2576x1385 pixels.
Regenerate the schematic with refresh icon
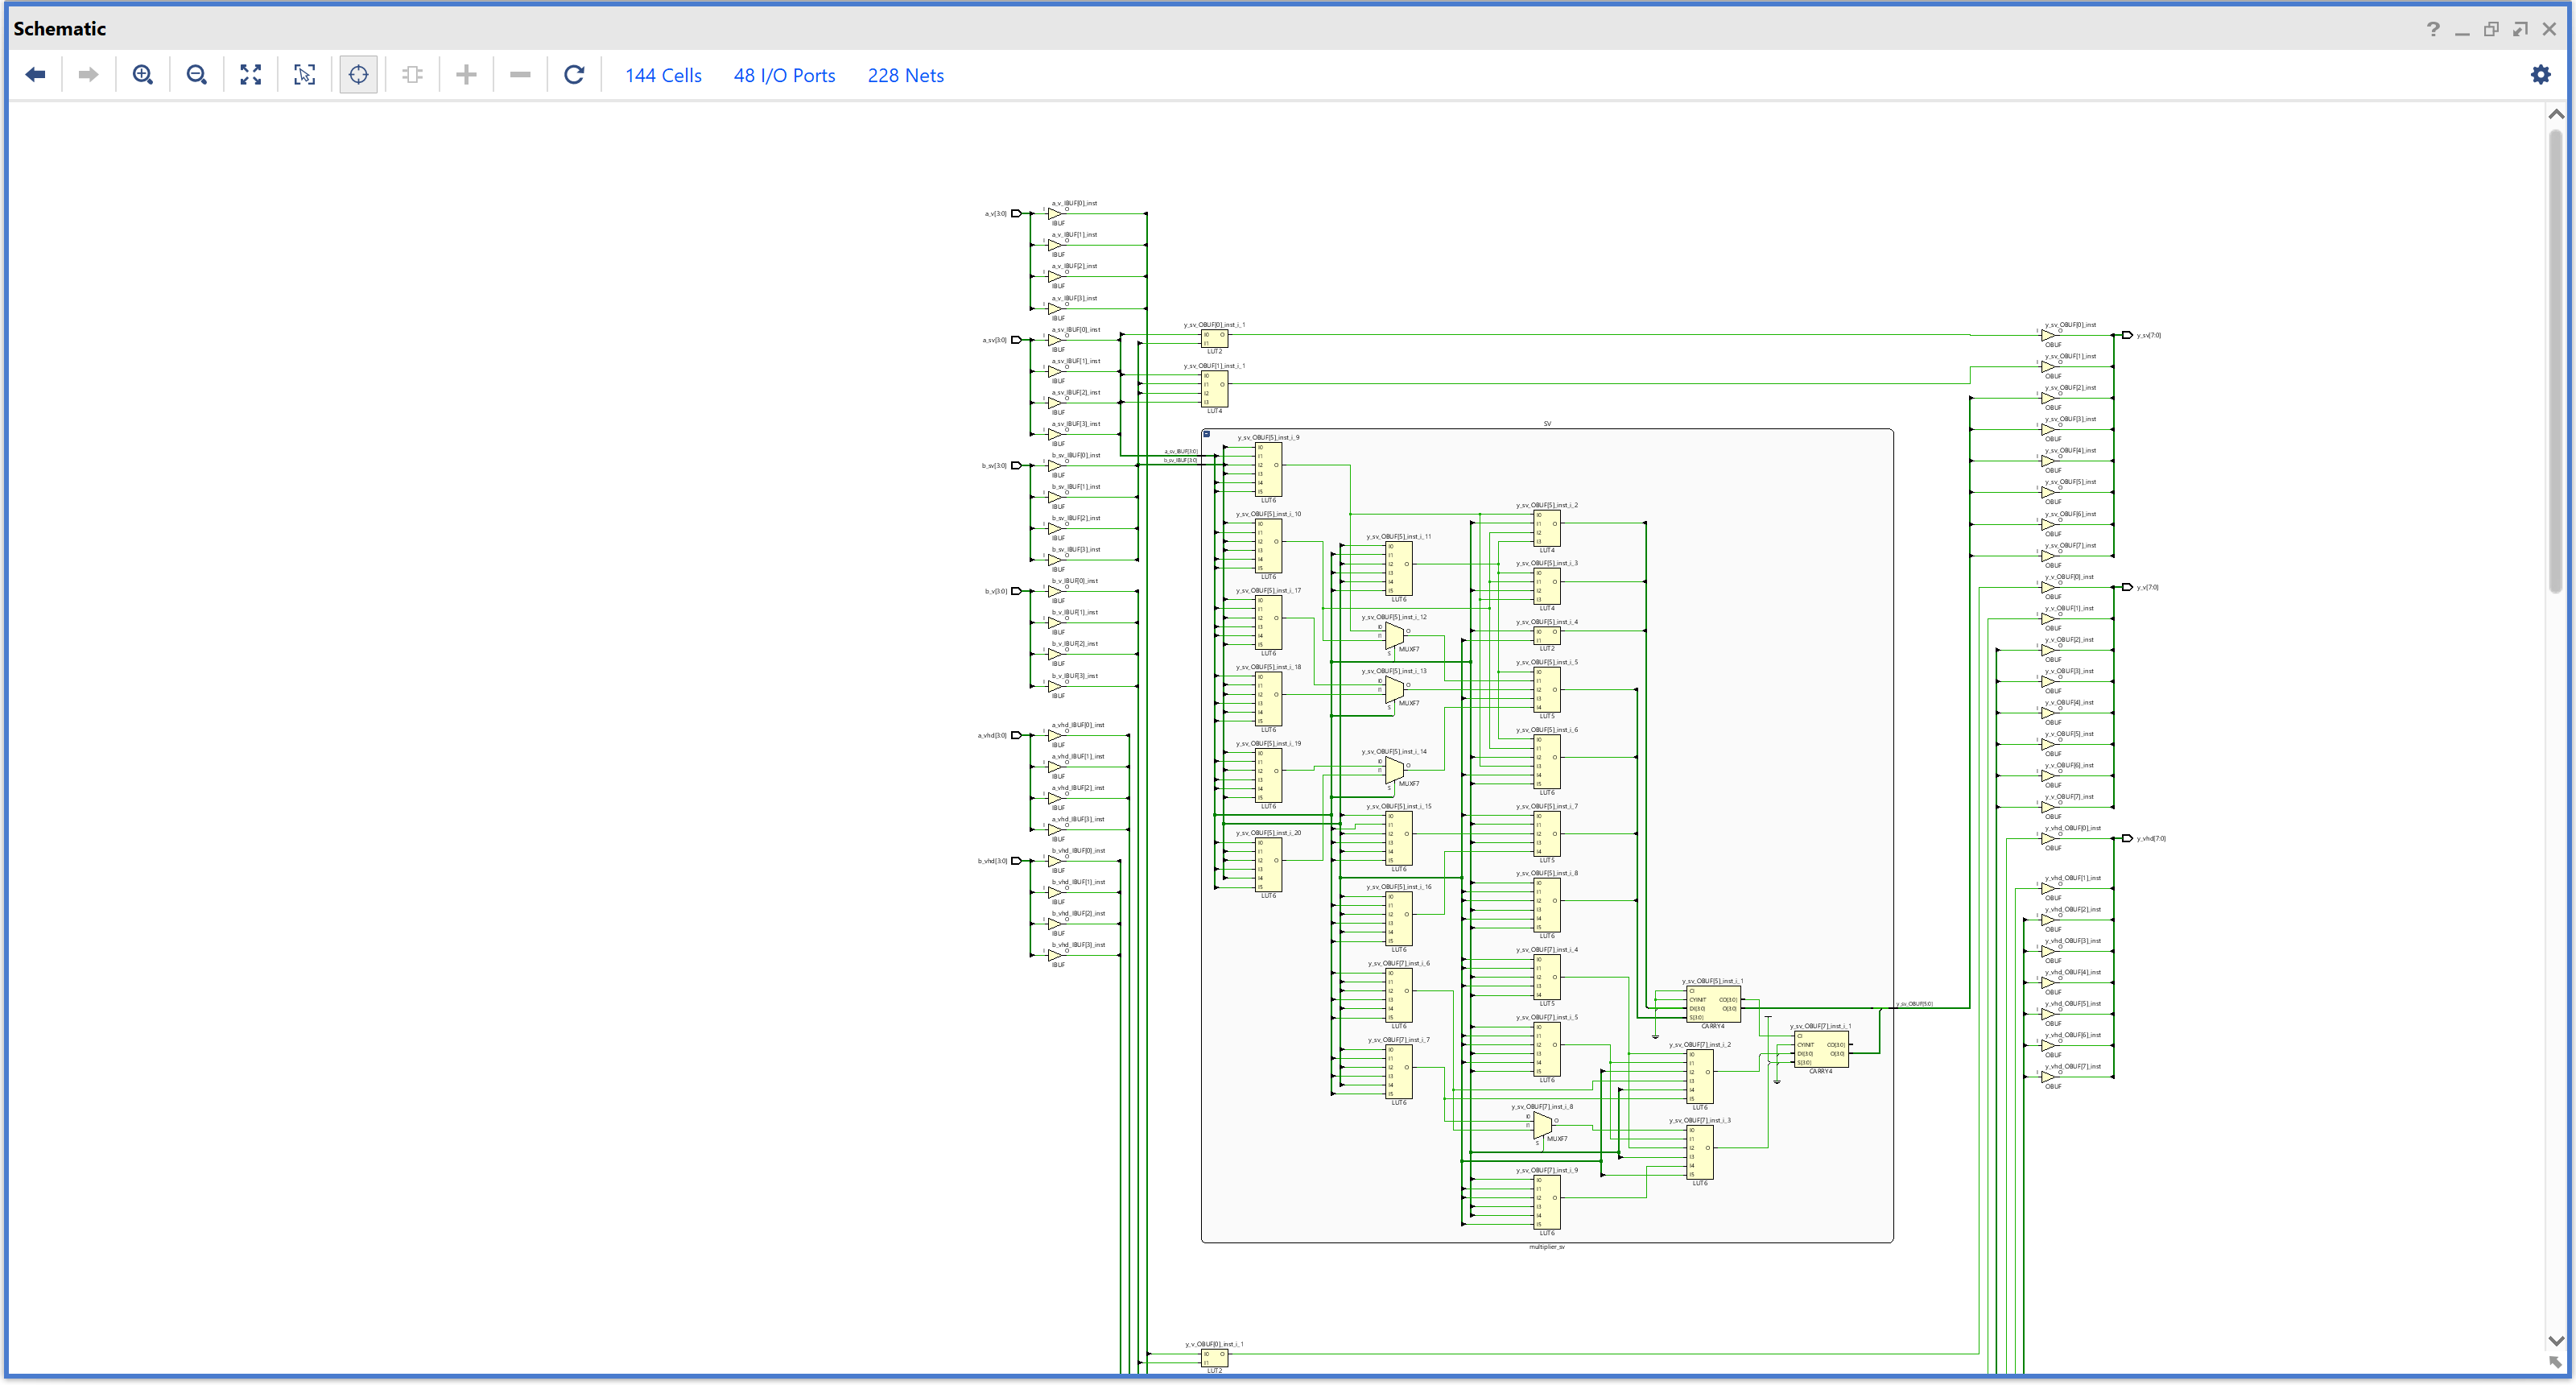point(574,75)
